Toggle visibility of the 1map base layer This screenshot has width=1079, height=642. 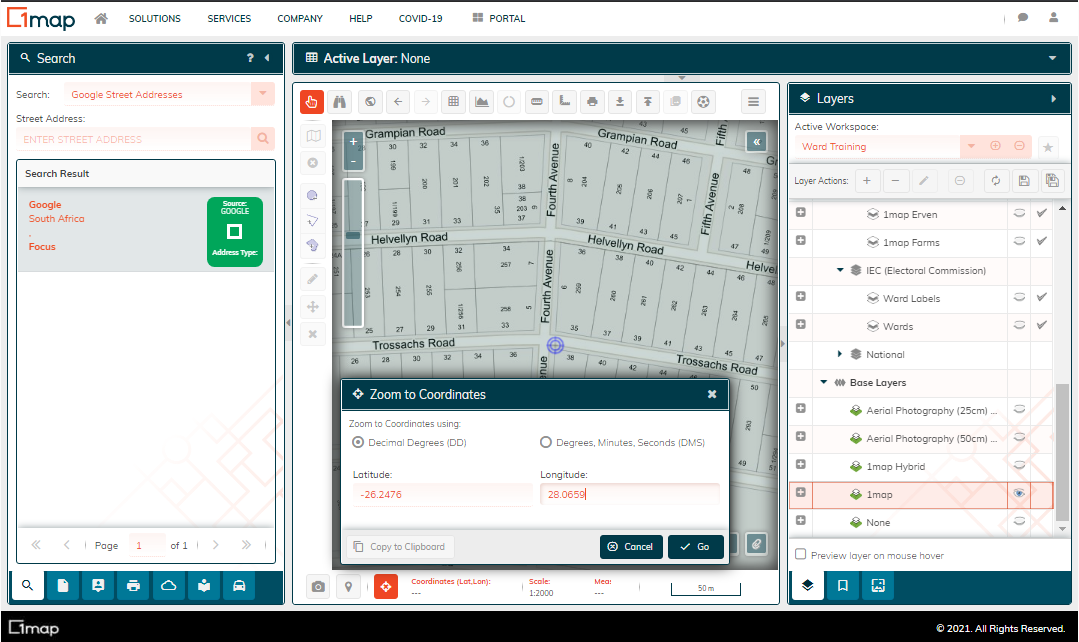click(1019, 494)
